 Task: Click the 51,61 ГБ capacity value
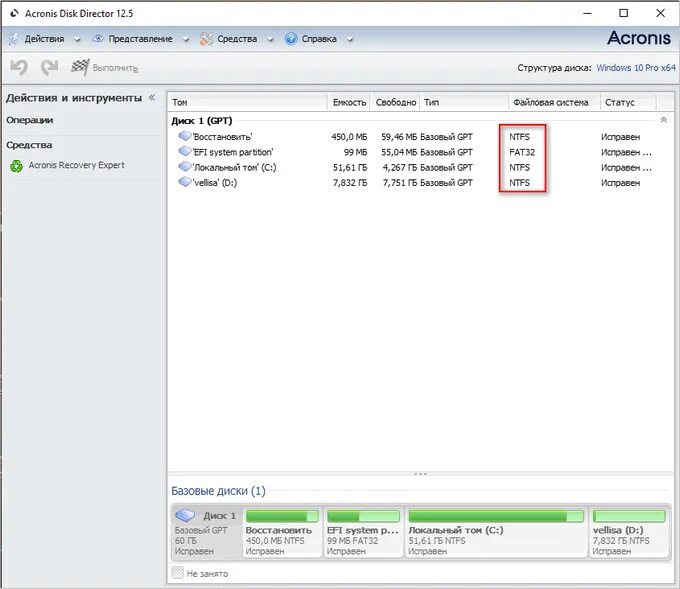pos(350,167)
